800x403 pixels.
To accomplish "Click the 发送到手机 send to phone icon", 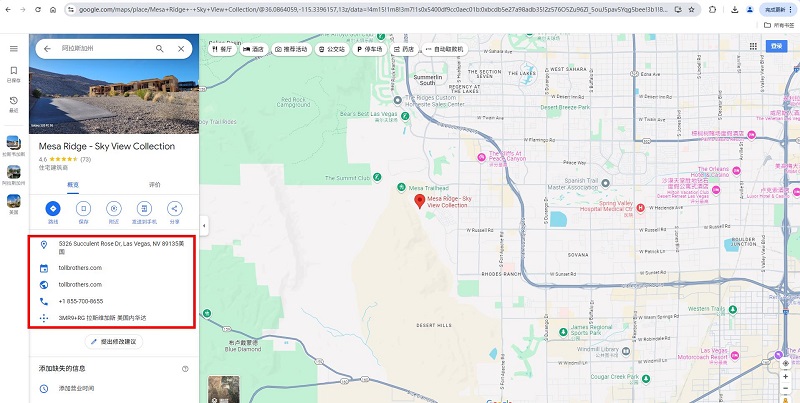I will [x=144, y=209].
